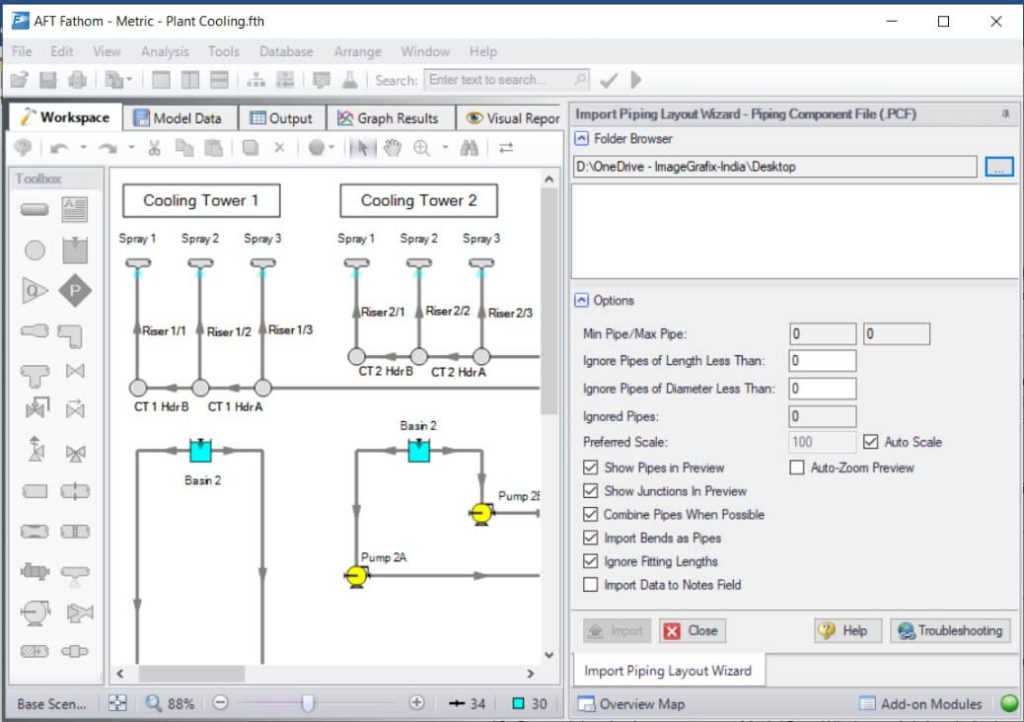This screenshot has height=722, width=1024.
Task: Open the redo history dropdown arrow
Action: coord(131,148)
